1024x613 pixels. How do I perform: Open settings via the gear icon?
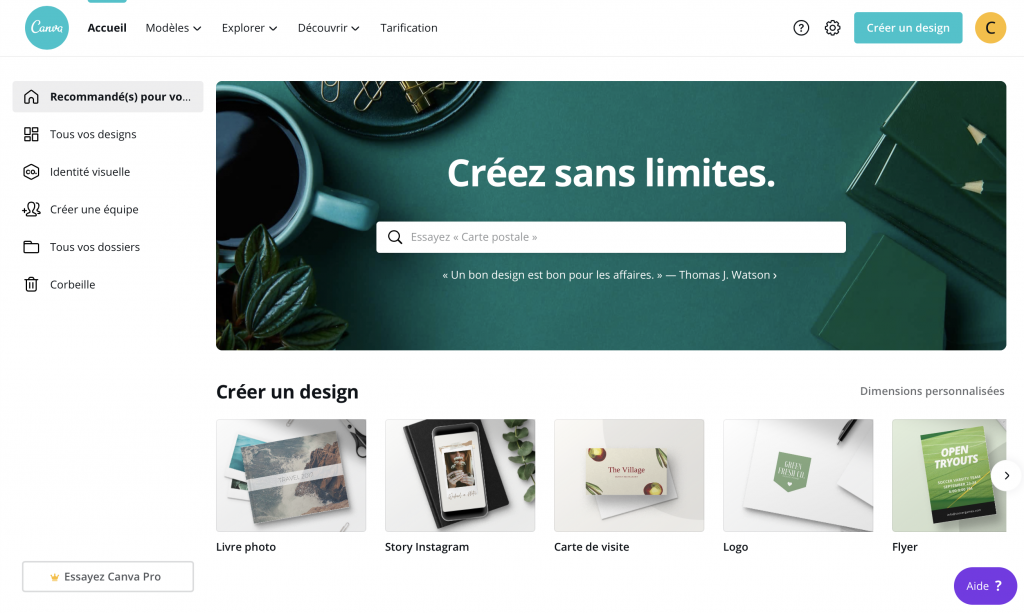coord(832,28)
